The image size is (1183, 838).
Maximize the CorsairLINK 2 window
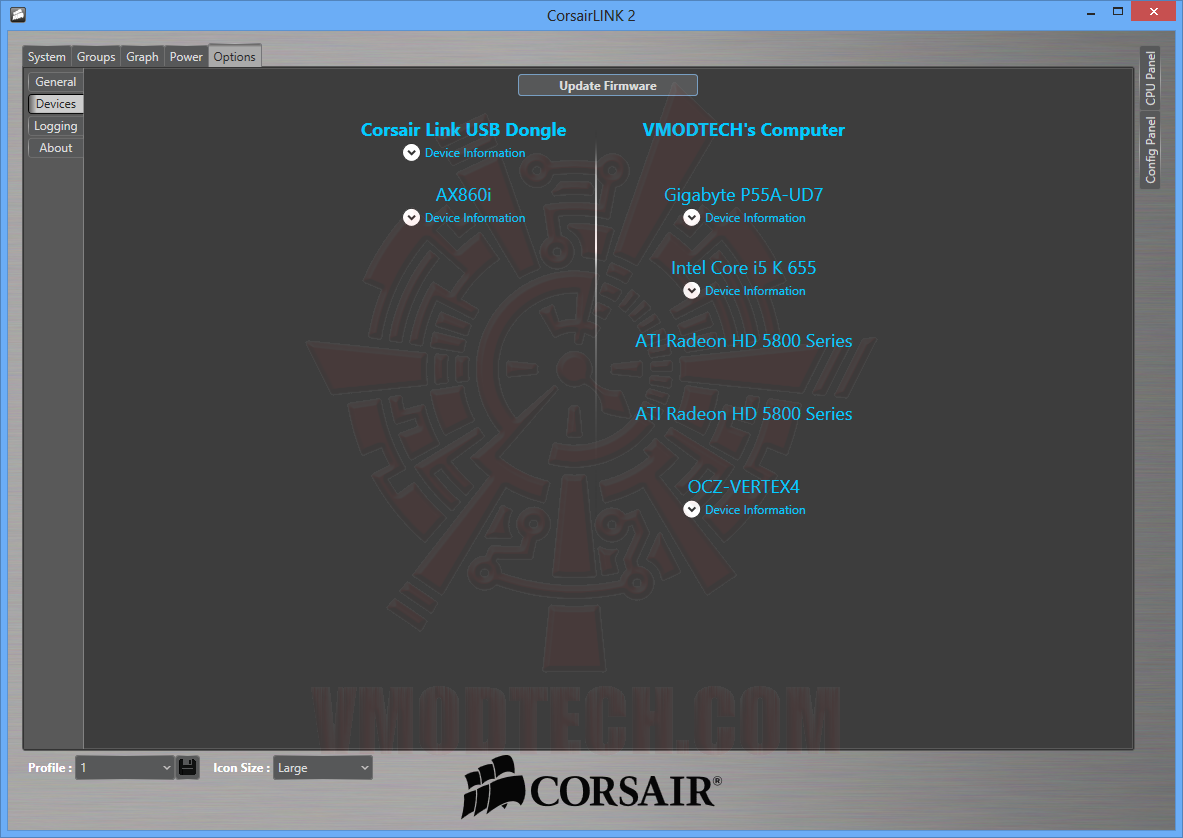[x=1118, y=12]
